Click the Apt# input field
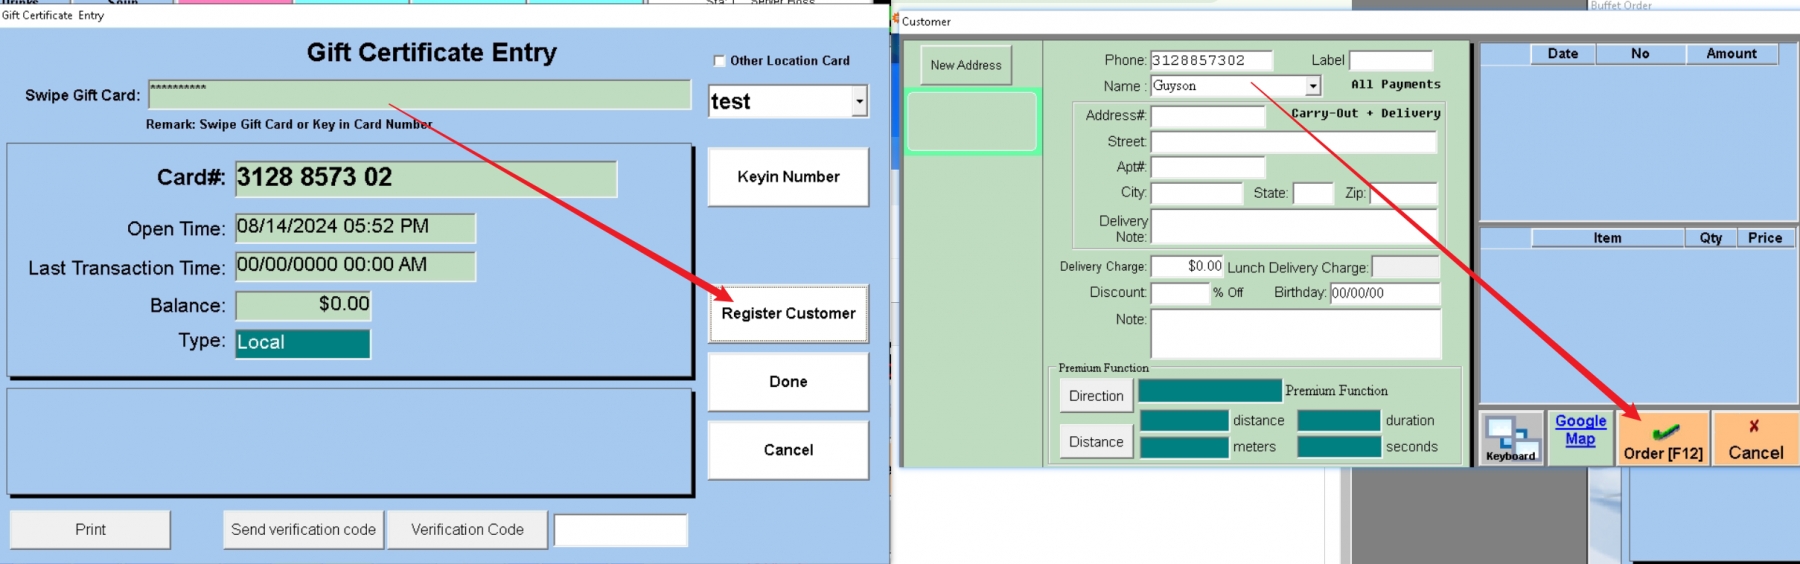The width and height of the screenshot is (1800, 564). point(1208,167)
